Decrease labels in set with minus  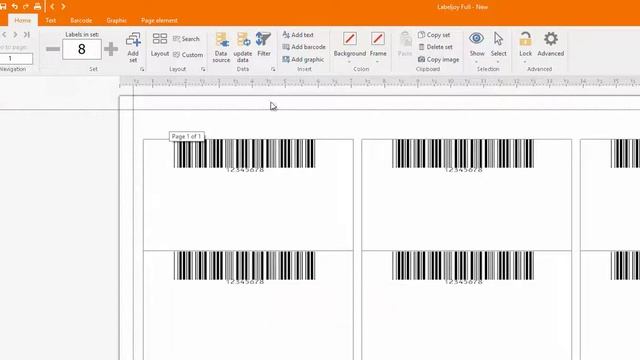point(53,49)
